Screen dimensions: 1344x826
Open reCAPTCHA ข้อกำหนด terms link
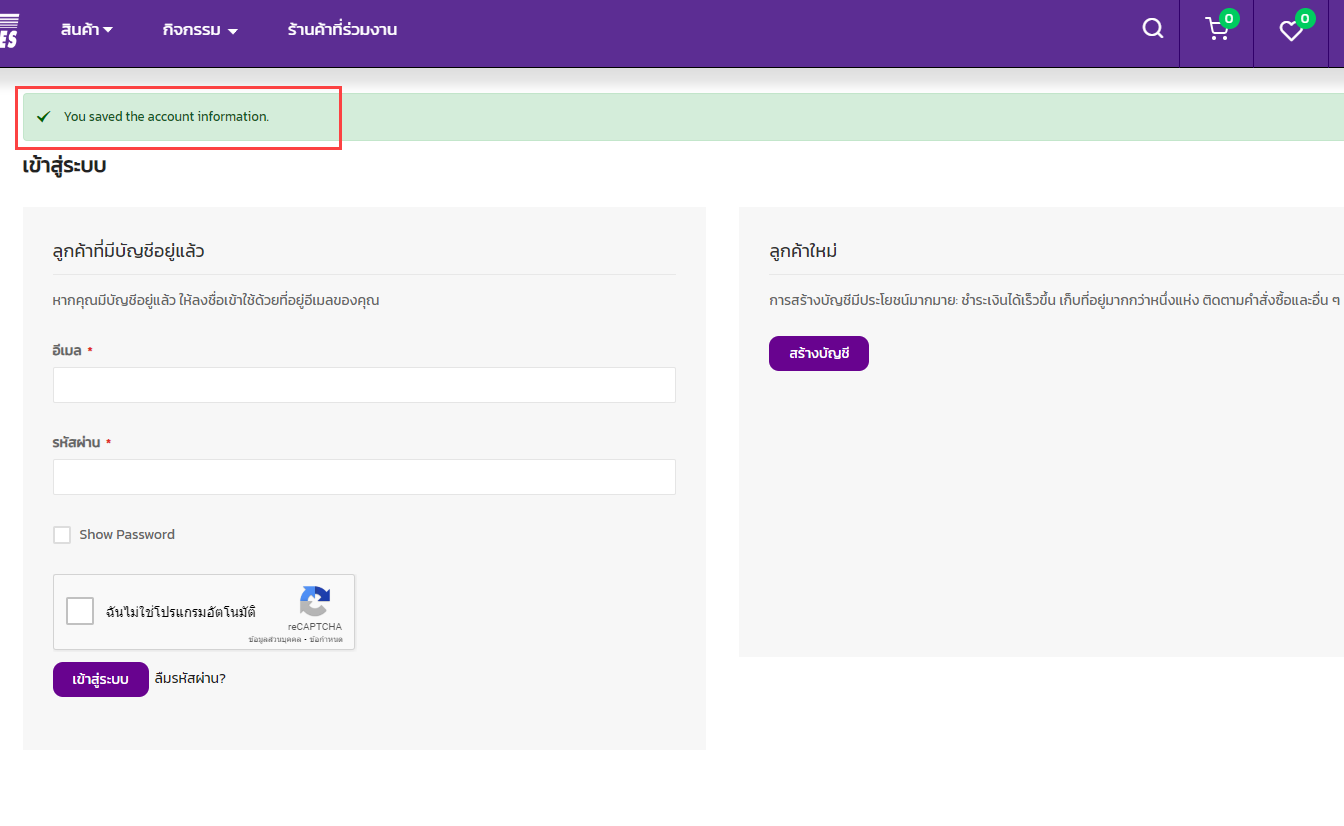point(326,639)
